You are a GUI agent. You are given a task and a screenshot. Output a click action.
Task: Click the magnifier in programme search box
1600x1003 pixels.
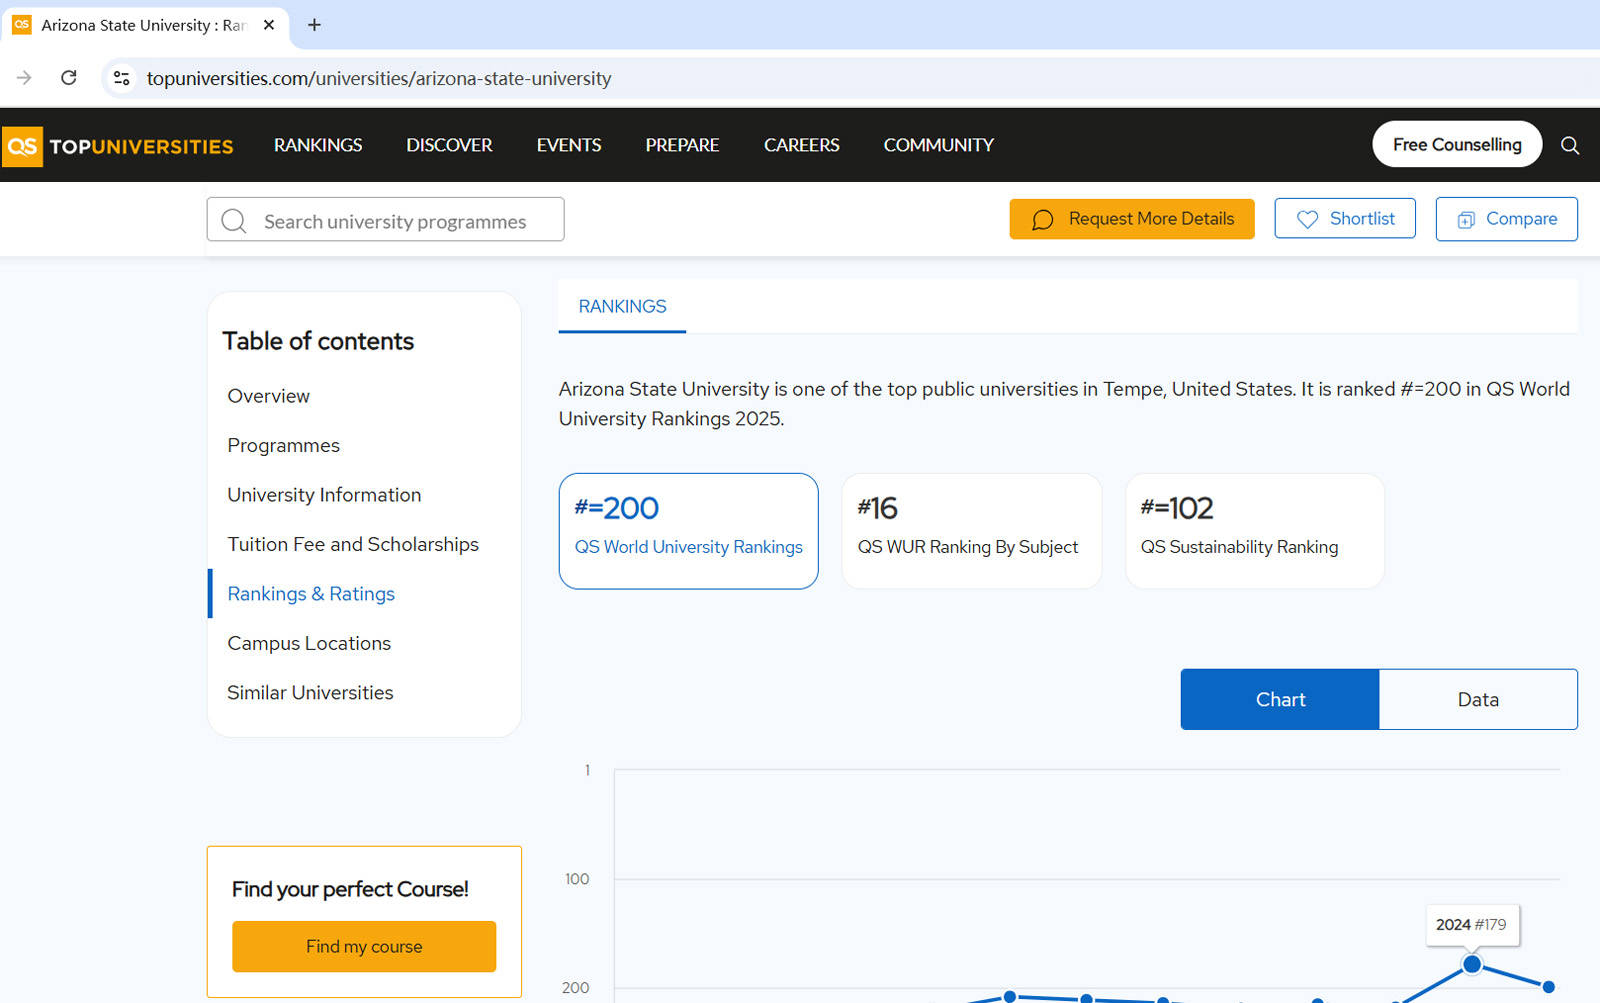[x=234, y=221]
